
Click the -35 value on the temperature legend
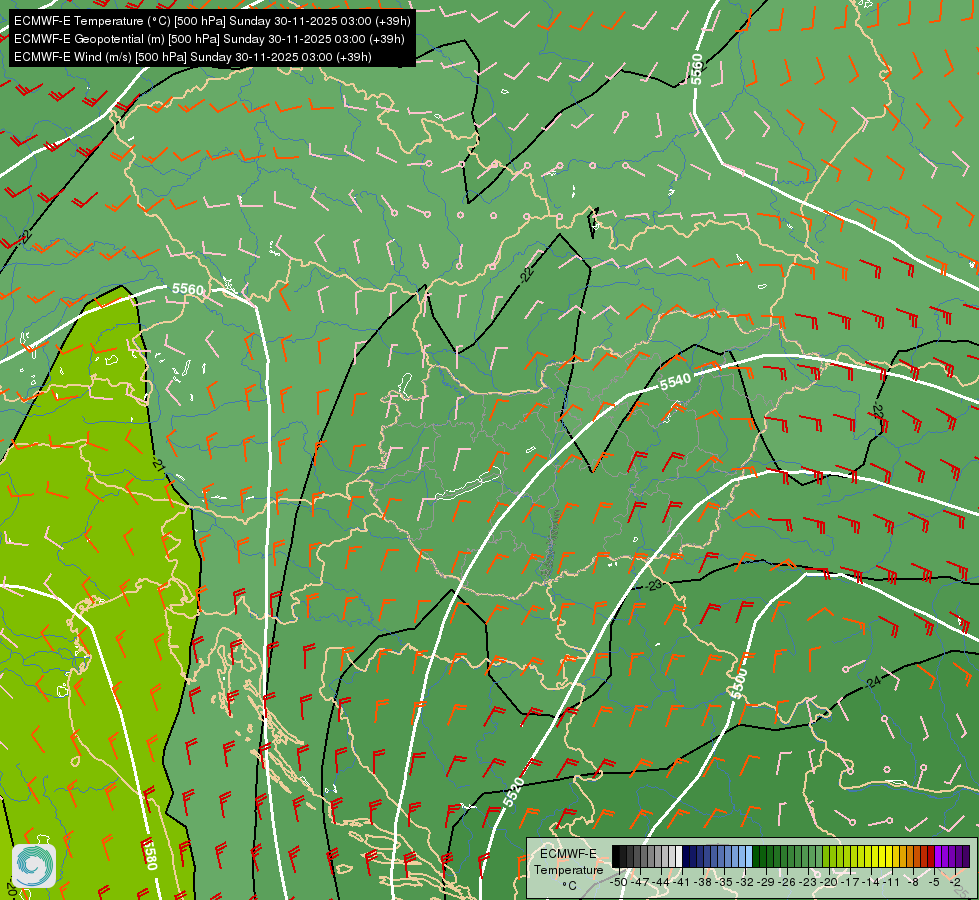tap(725, 882)
